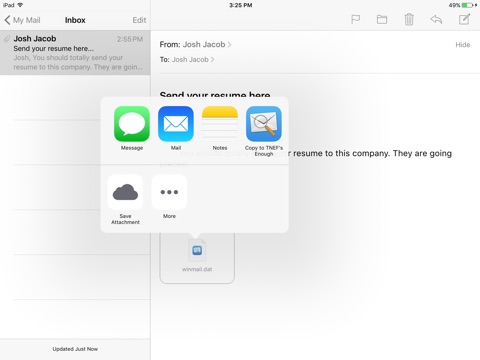Hide the message header details
Image resolution: width=480 pixels, height=360 pixels.
coord(463,45)
